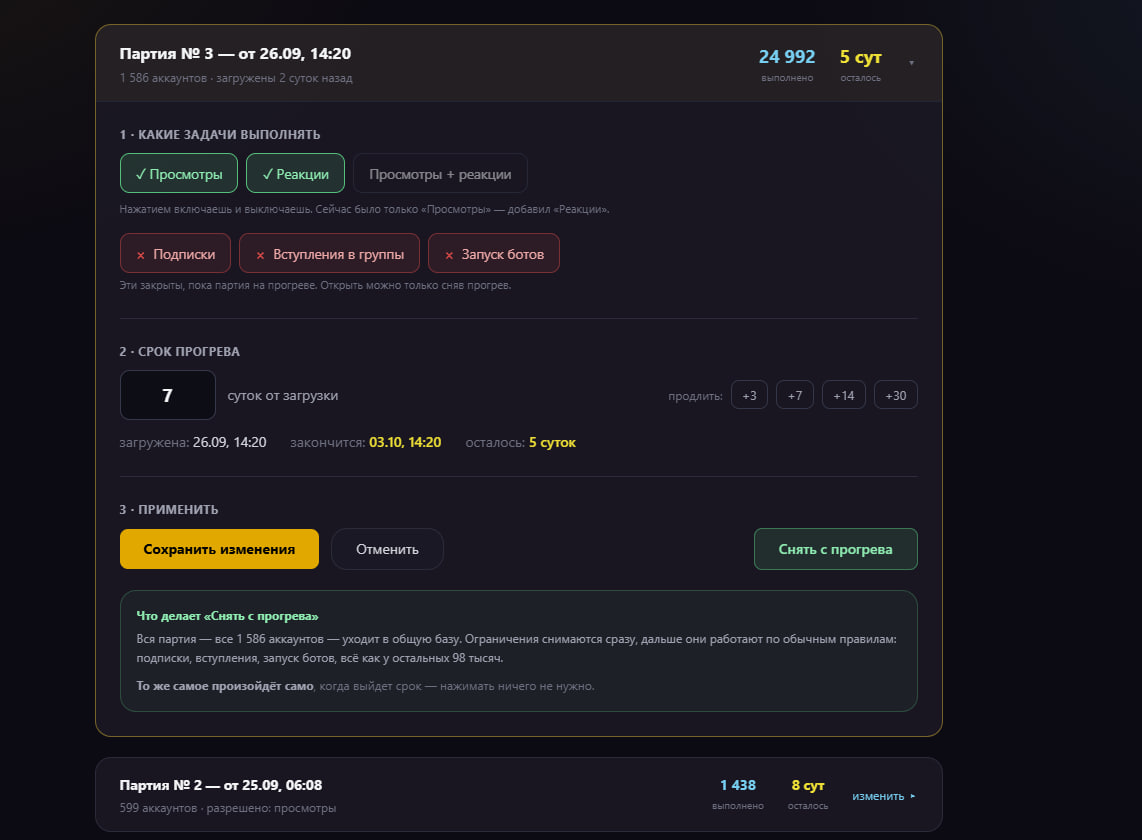Image resolution: width=1142 pixels, height=840 pixels.
Task: Click the locked Запуск ботов chip
Action: click(494, 254)
